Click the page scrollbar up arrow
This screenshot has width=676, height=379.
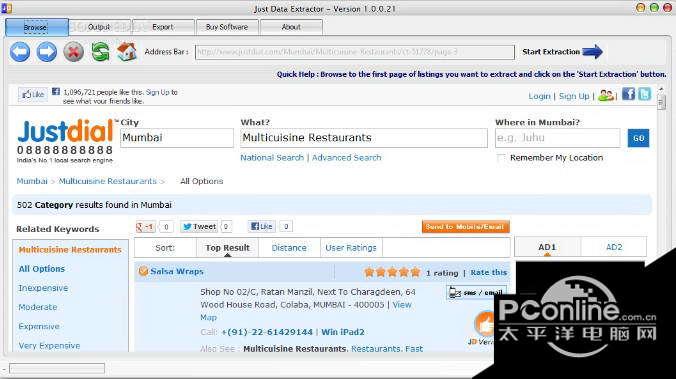661,89
